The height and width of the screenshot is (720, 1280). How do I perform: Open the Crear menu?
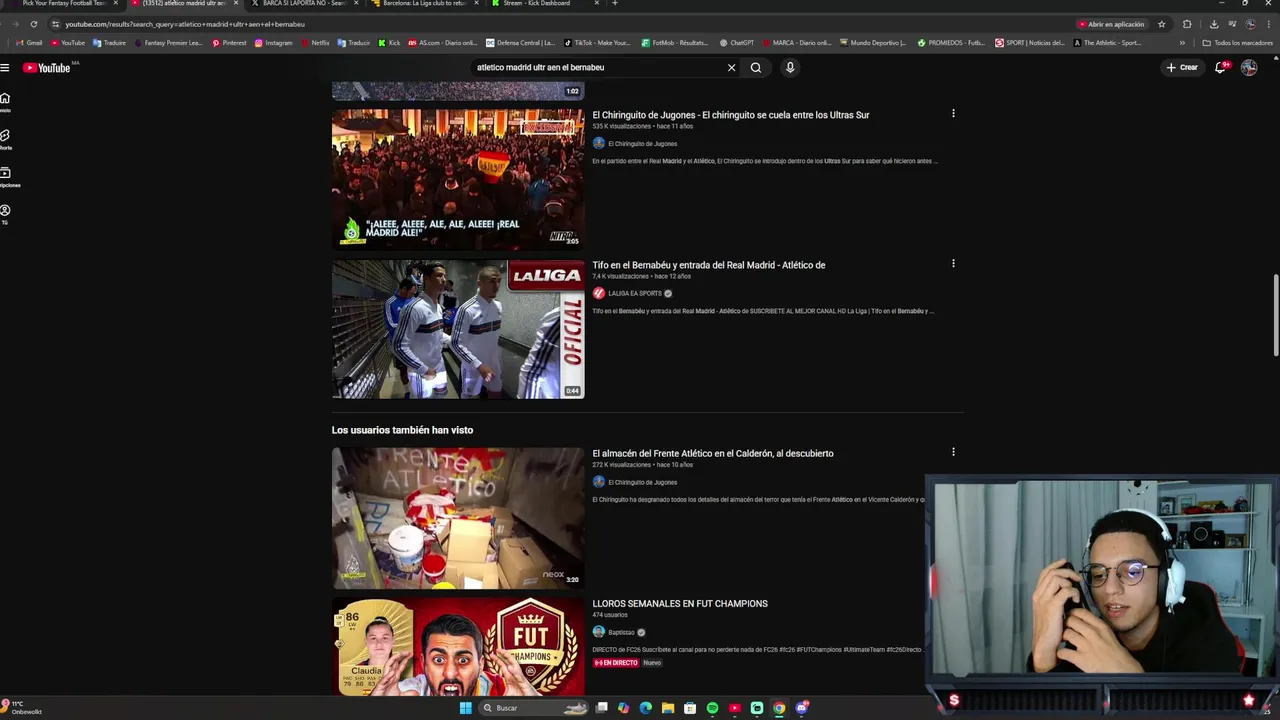click(x=1182, y=68)
